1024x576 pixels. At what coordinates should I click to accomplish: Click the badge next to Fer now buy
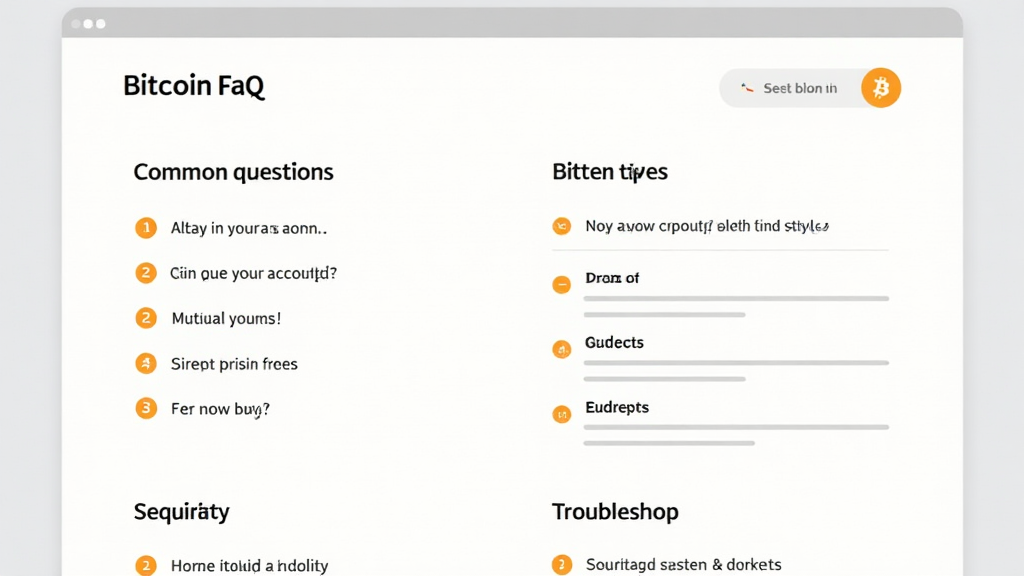(x=146, y=408)
